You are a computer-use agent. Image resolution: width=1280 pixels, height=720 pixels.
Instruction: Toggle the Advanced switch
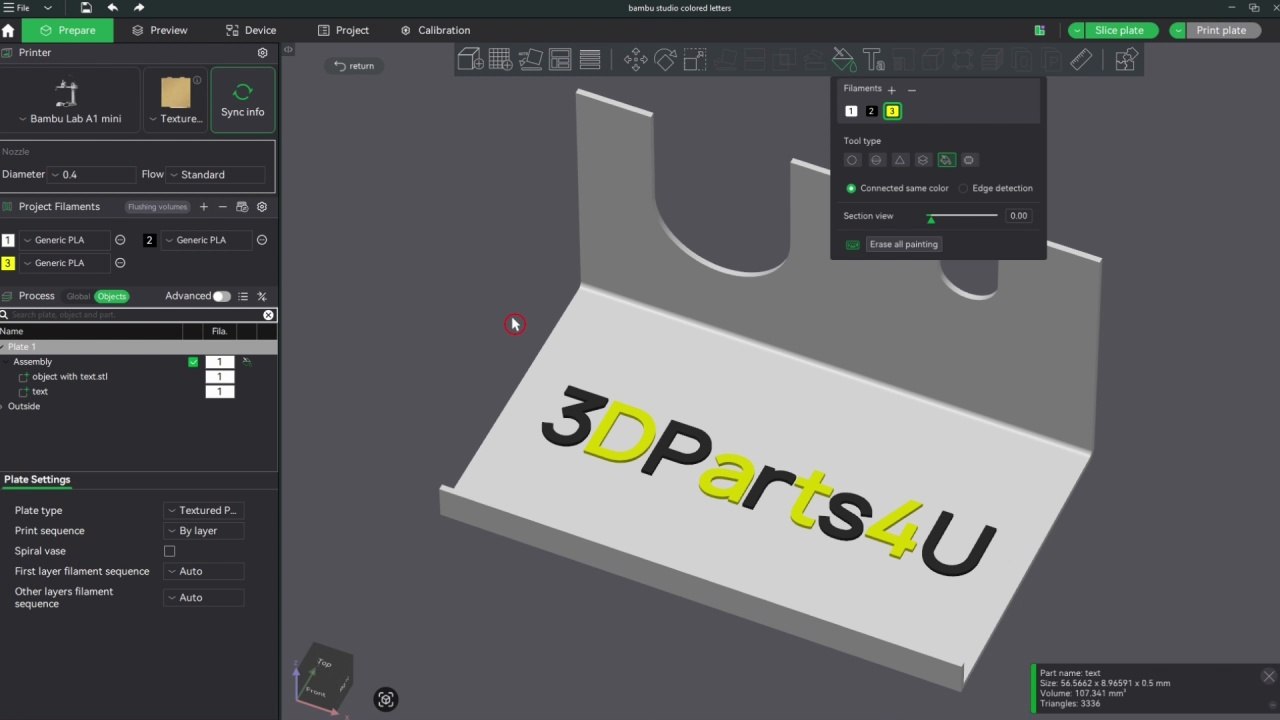coord(221,296)
